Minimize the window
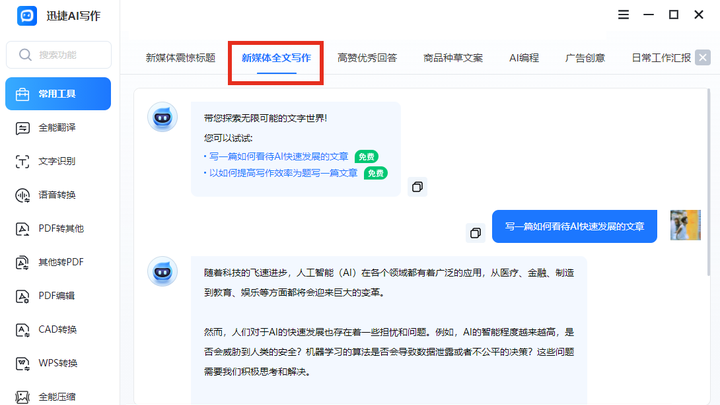720x405 pixels. tap(648, 15)
